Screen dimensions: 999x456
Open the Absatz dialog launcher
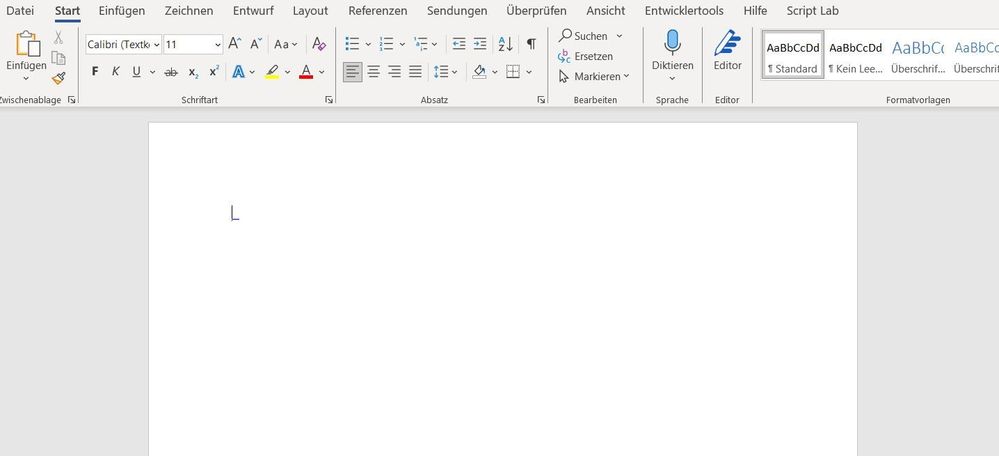tap(541, 100)
